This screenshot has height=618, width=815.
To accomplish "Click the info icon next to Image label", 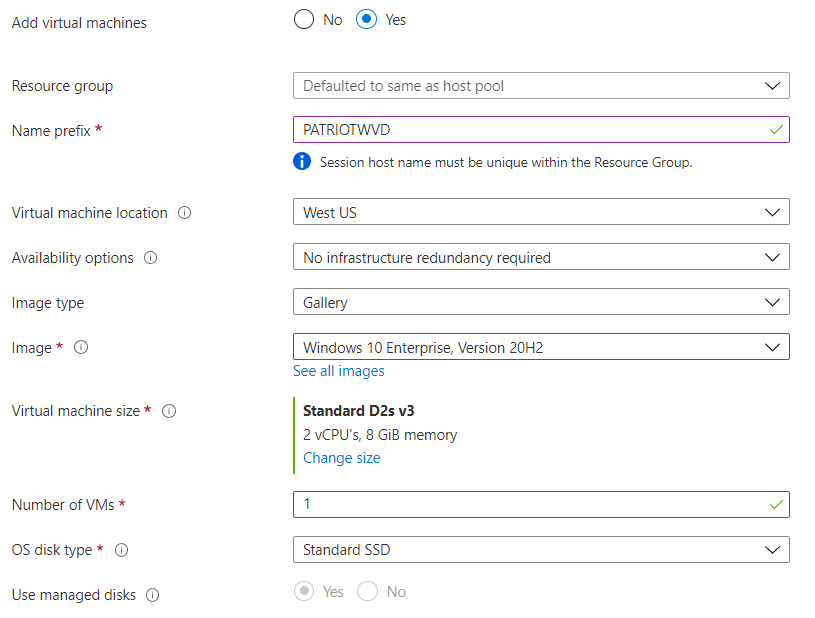I will click(x=81, y=348).
